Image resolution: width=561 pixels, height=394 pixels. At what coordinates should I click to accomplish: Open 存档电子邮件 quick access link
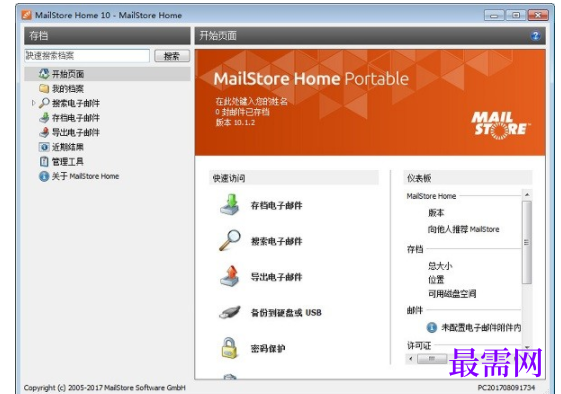(x=277, y=205)
